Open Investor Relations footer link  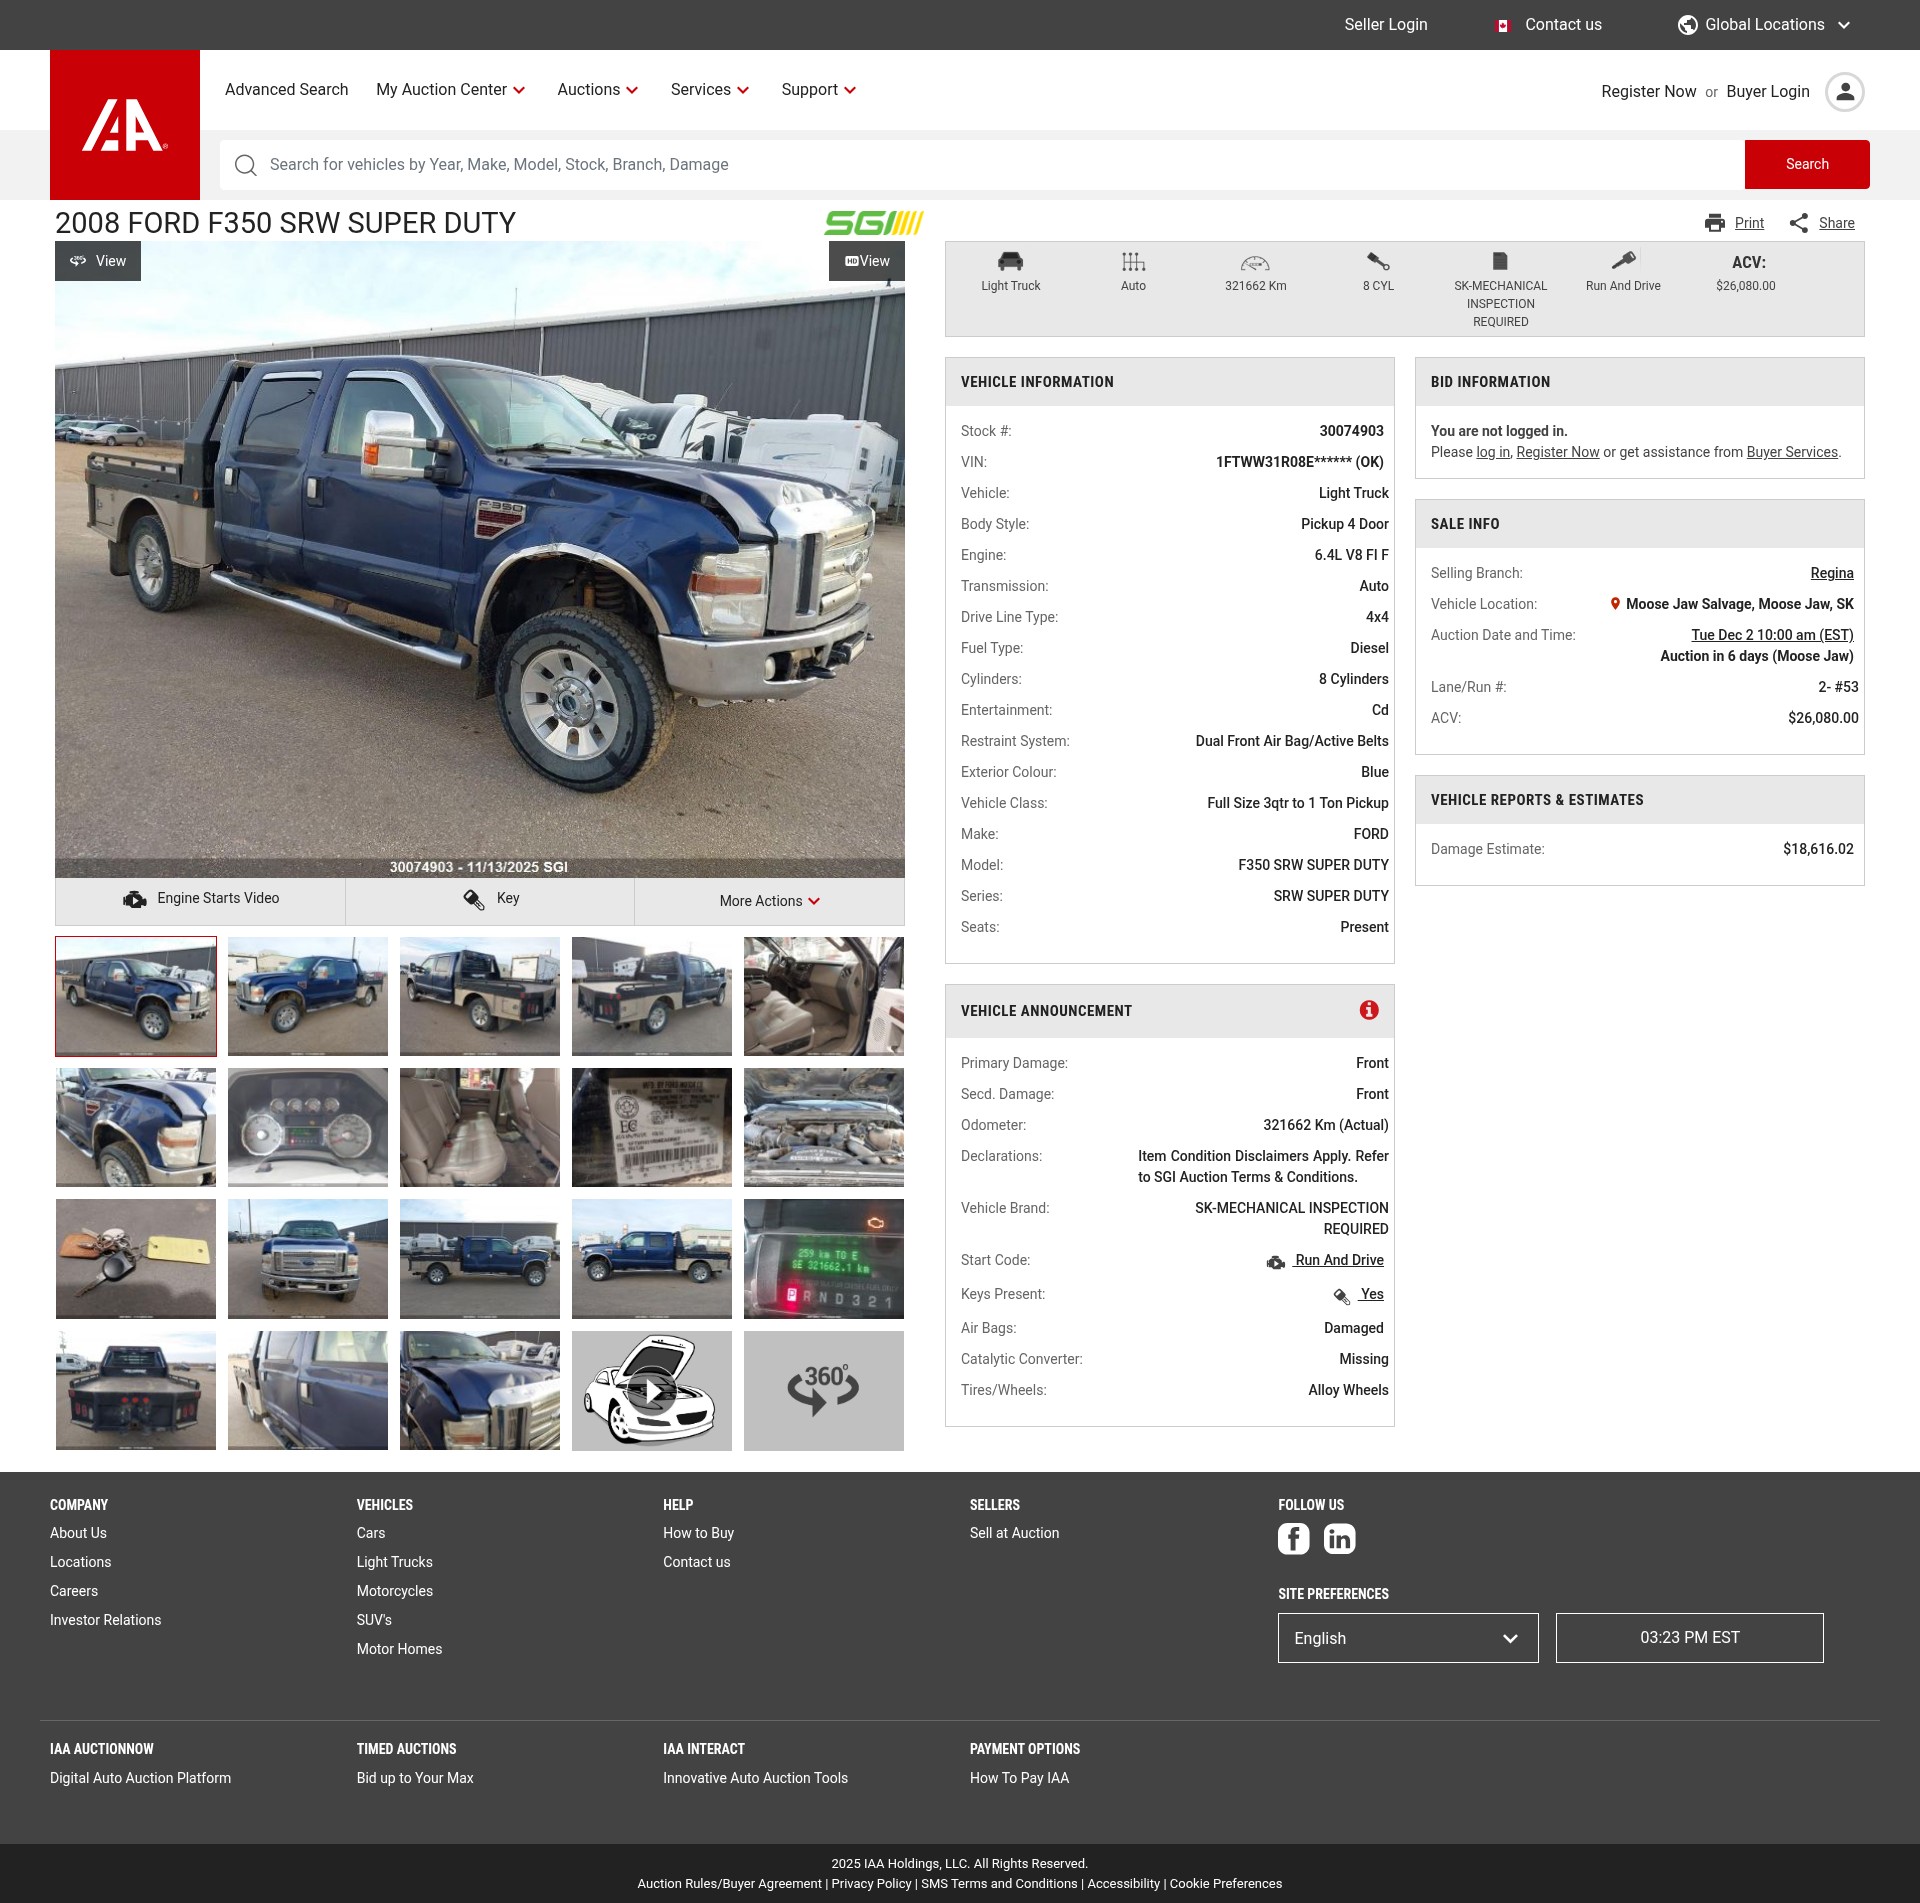[105, 1620]
